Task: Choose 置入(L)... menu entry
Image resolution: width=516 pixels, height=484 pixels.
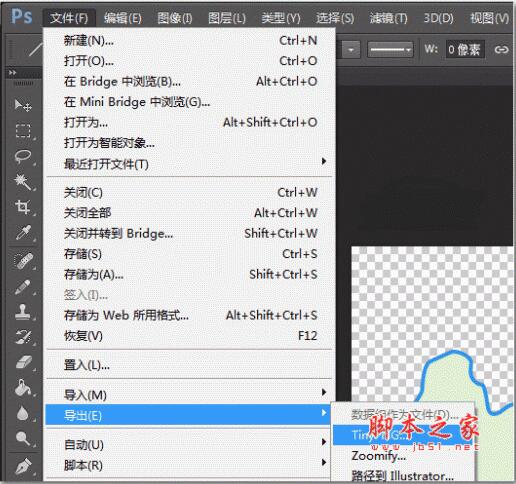Action: tap(190, 365)
